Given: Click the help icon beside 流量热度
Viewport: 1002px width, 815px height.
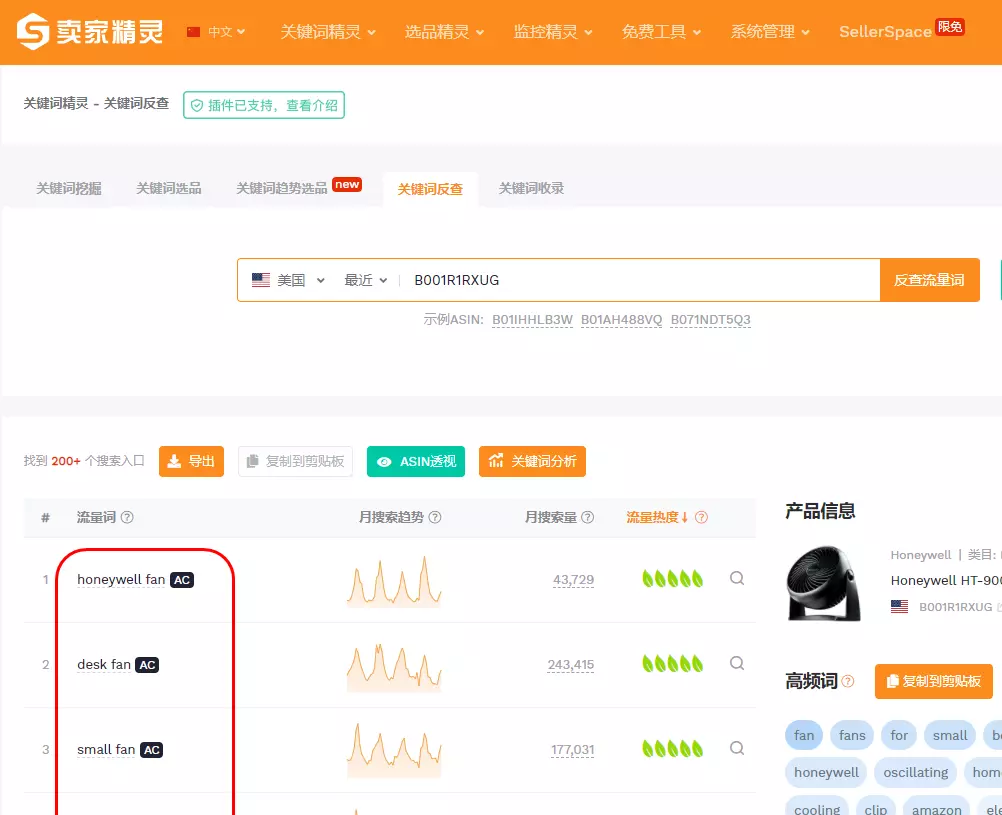Looking at the screenshot, I should pyautogui.click(x=702, y=517).
